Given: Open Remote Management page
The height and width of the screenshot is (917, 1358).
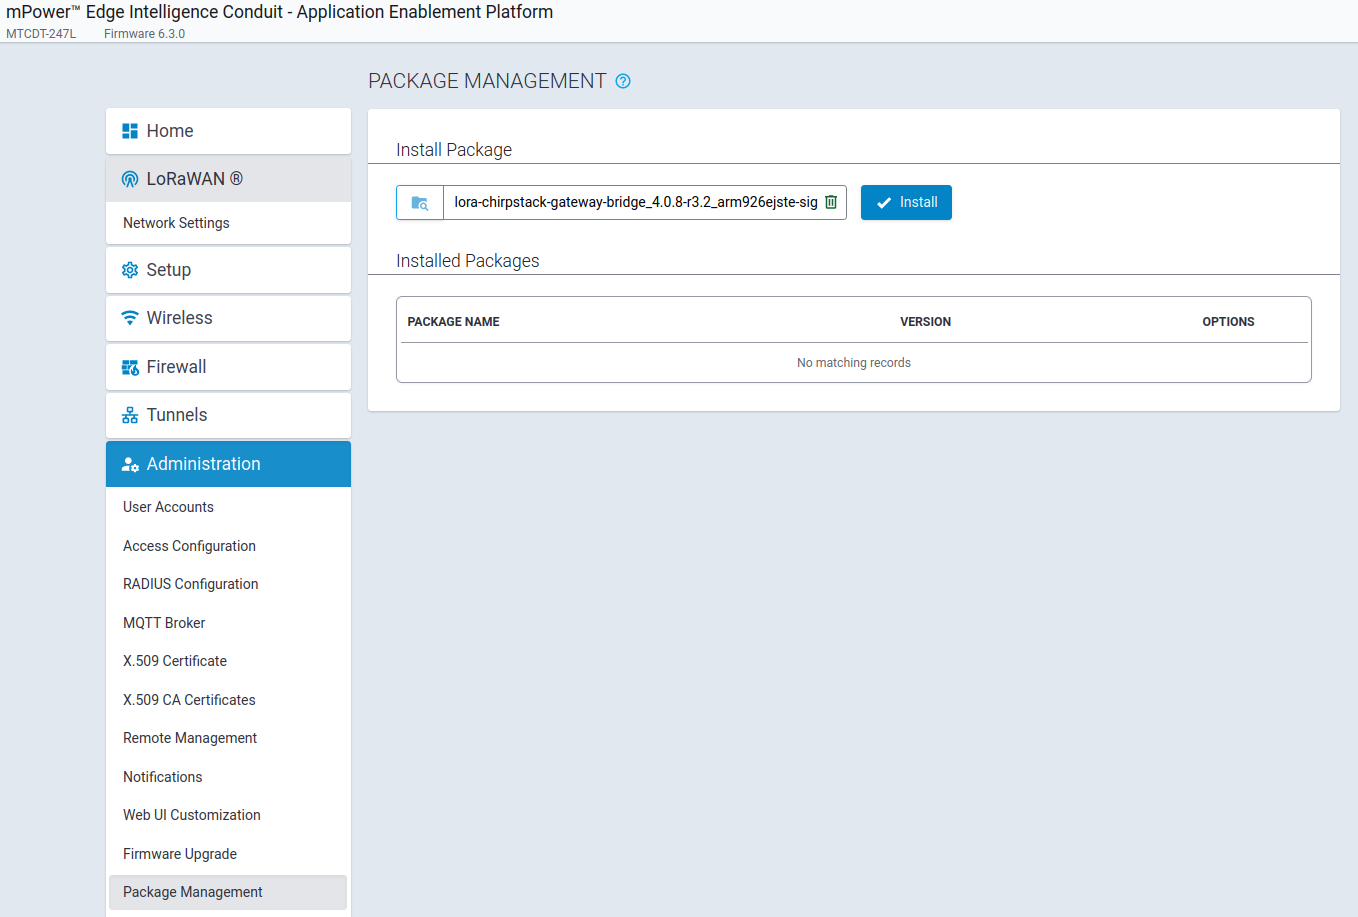Looking at the screenshot, I should click(228, 738).
